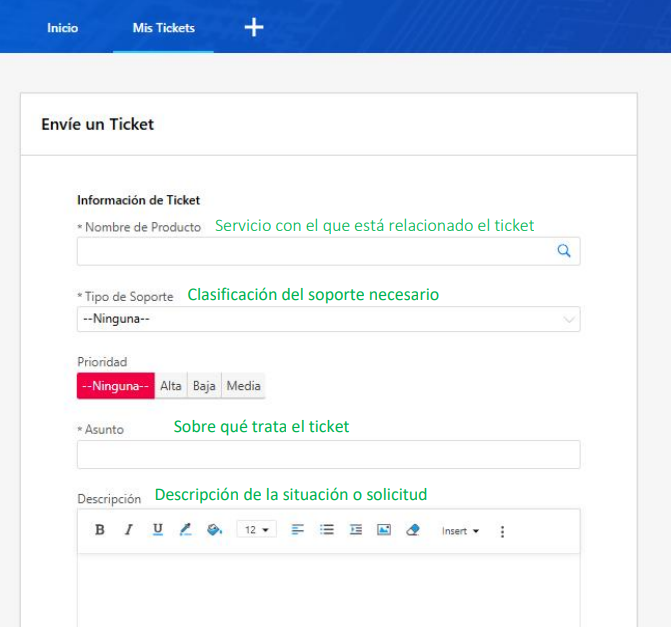This screenshot has height=627, width=671.
Task: Apply italic formatting in description editor
Action: point(128,530)
